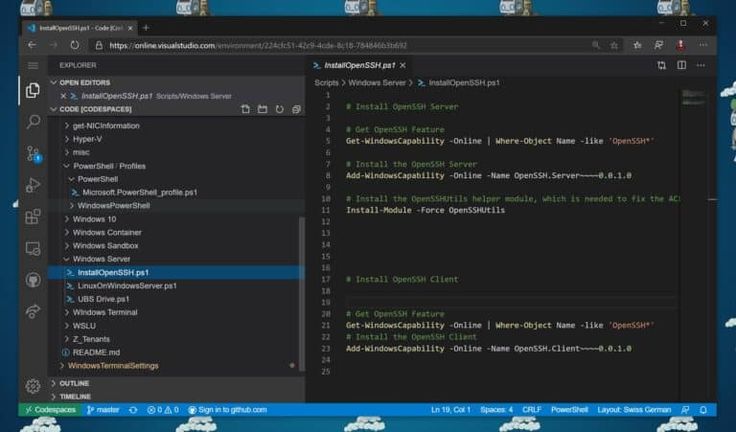Open the browser favorites list
Viewport: 736px width, 432px height.
pos(637,45)
